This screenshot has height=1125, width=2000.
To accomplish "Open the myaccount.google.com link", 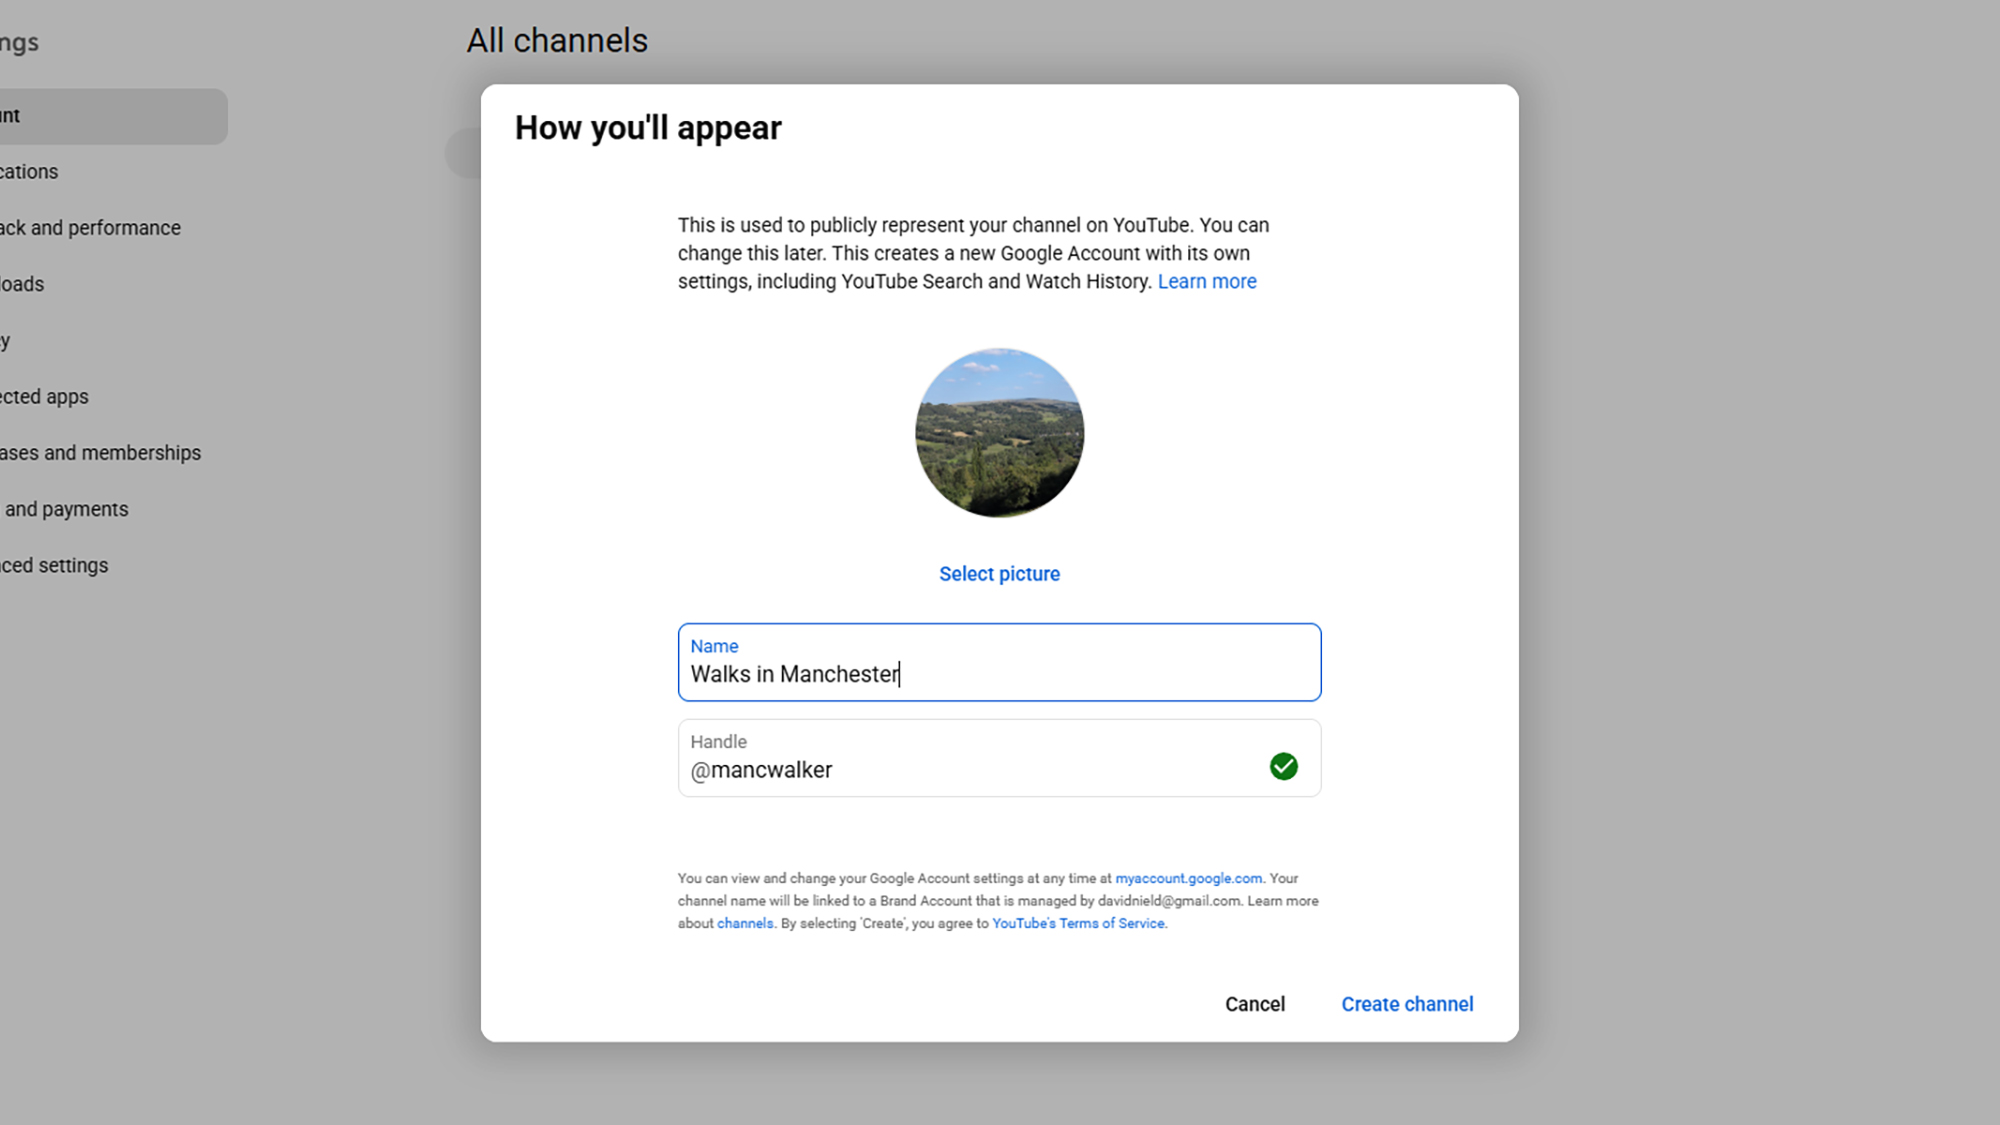I will point(1188,878).
